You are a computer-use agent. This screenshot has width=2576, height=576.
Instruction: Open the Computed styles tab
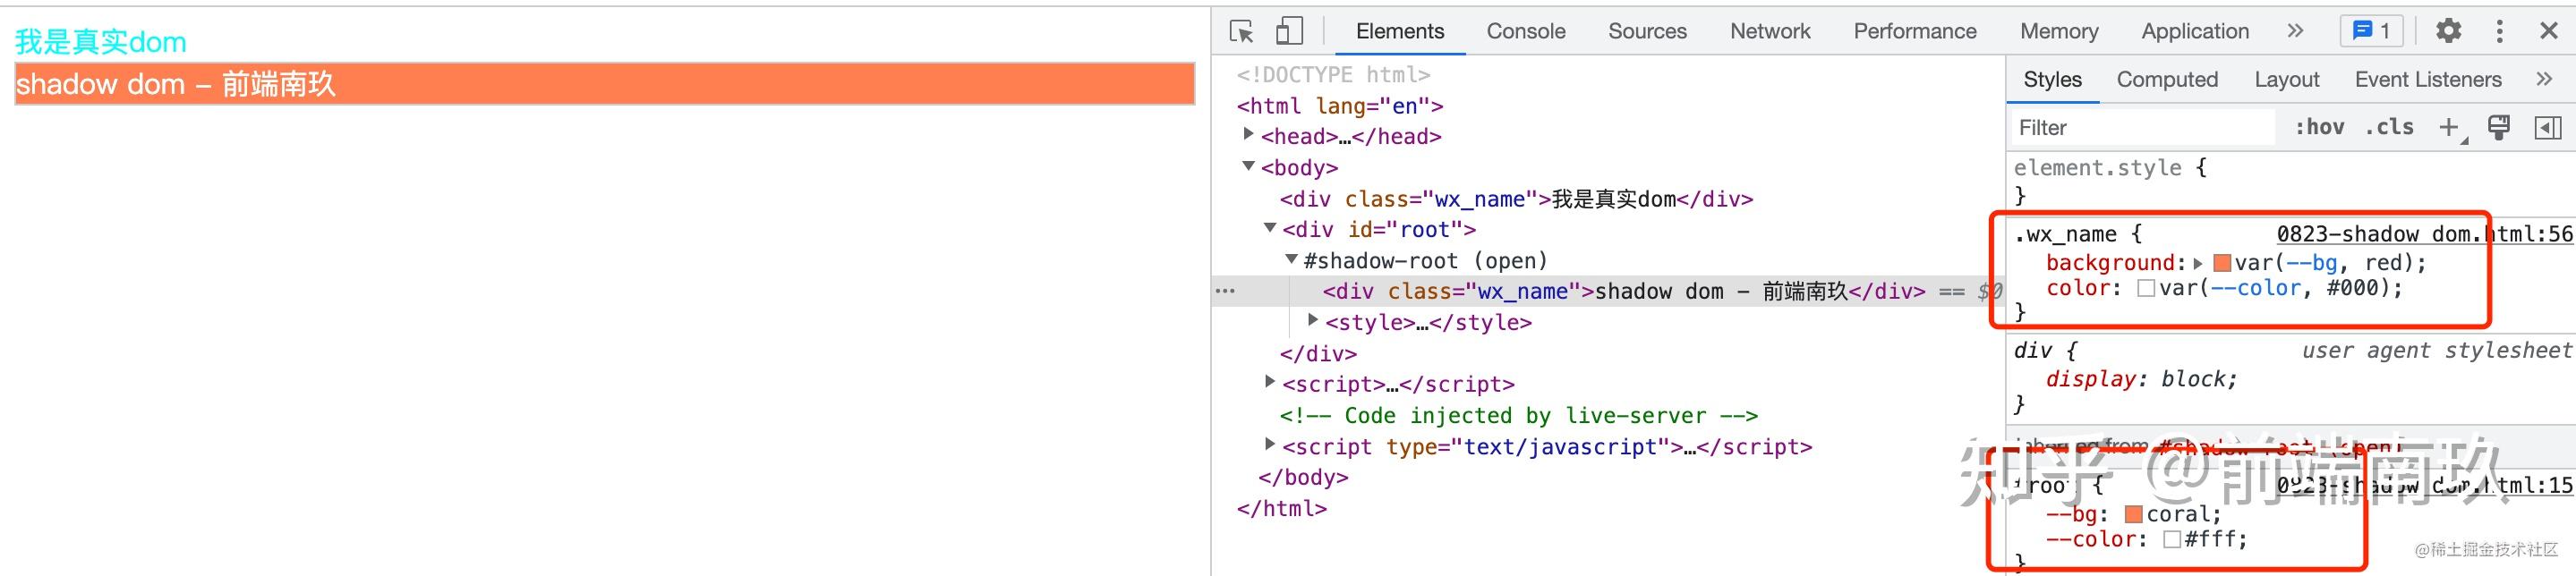click(2167, 79)
